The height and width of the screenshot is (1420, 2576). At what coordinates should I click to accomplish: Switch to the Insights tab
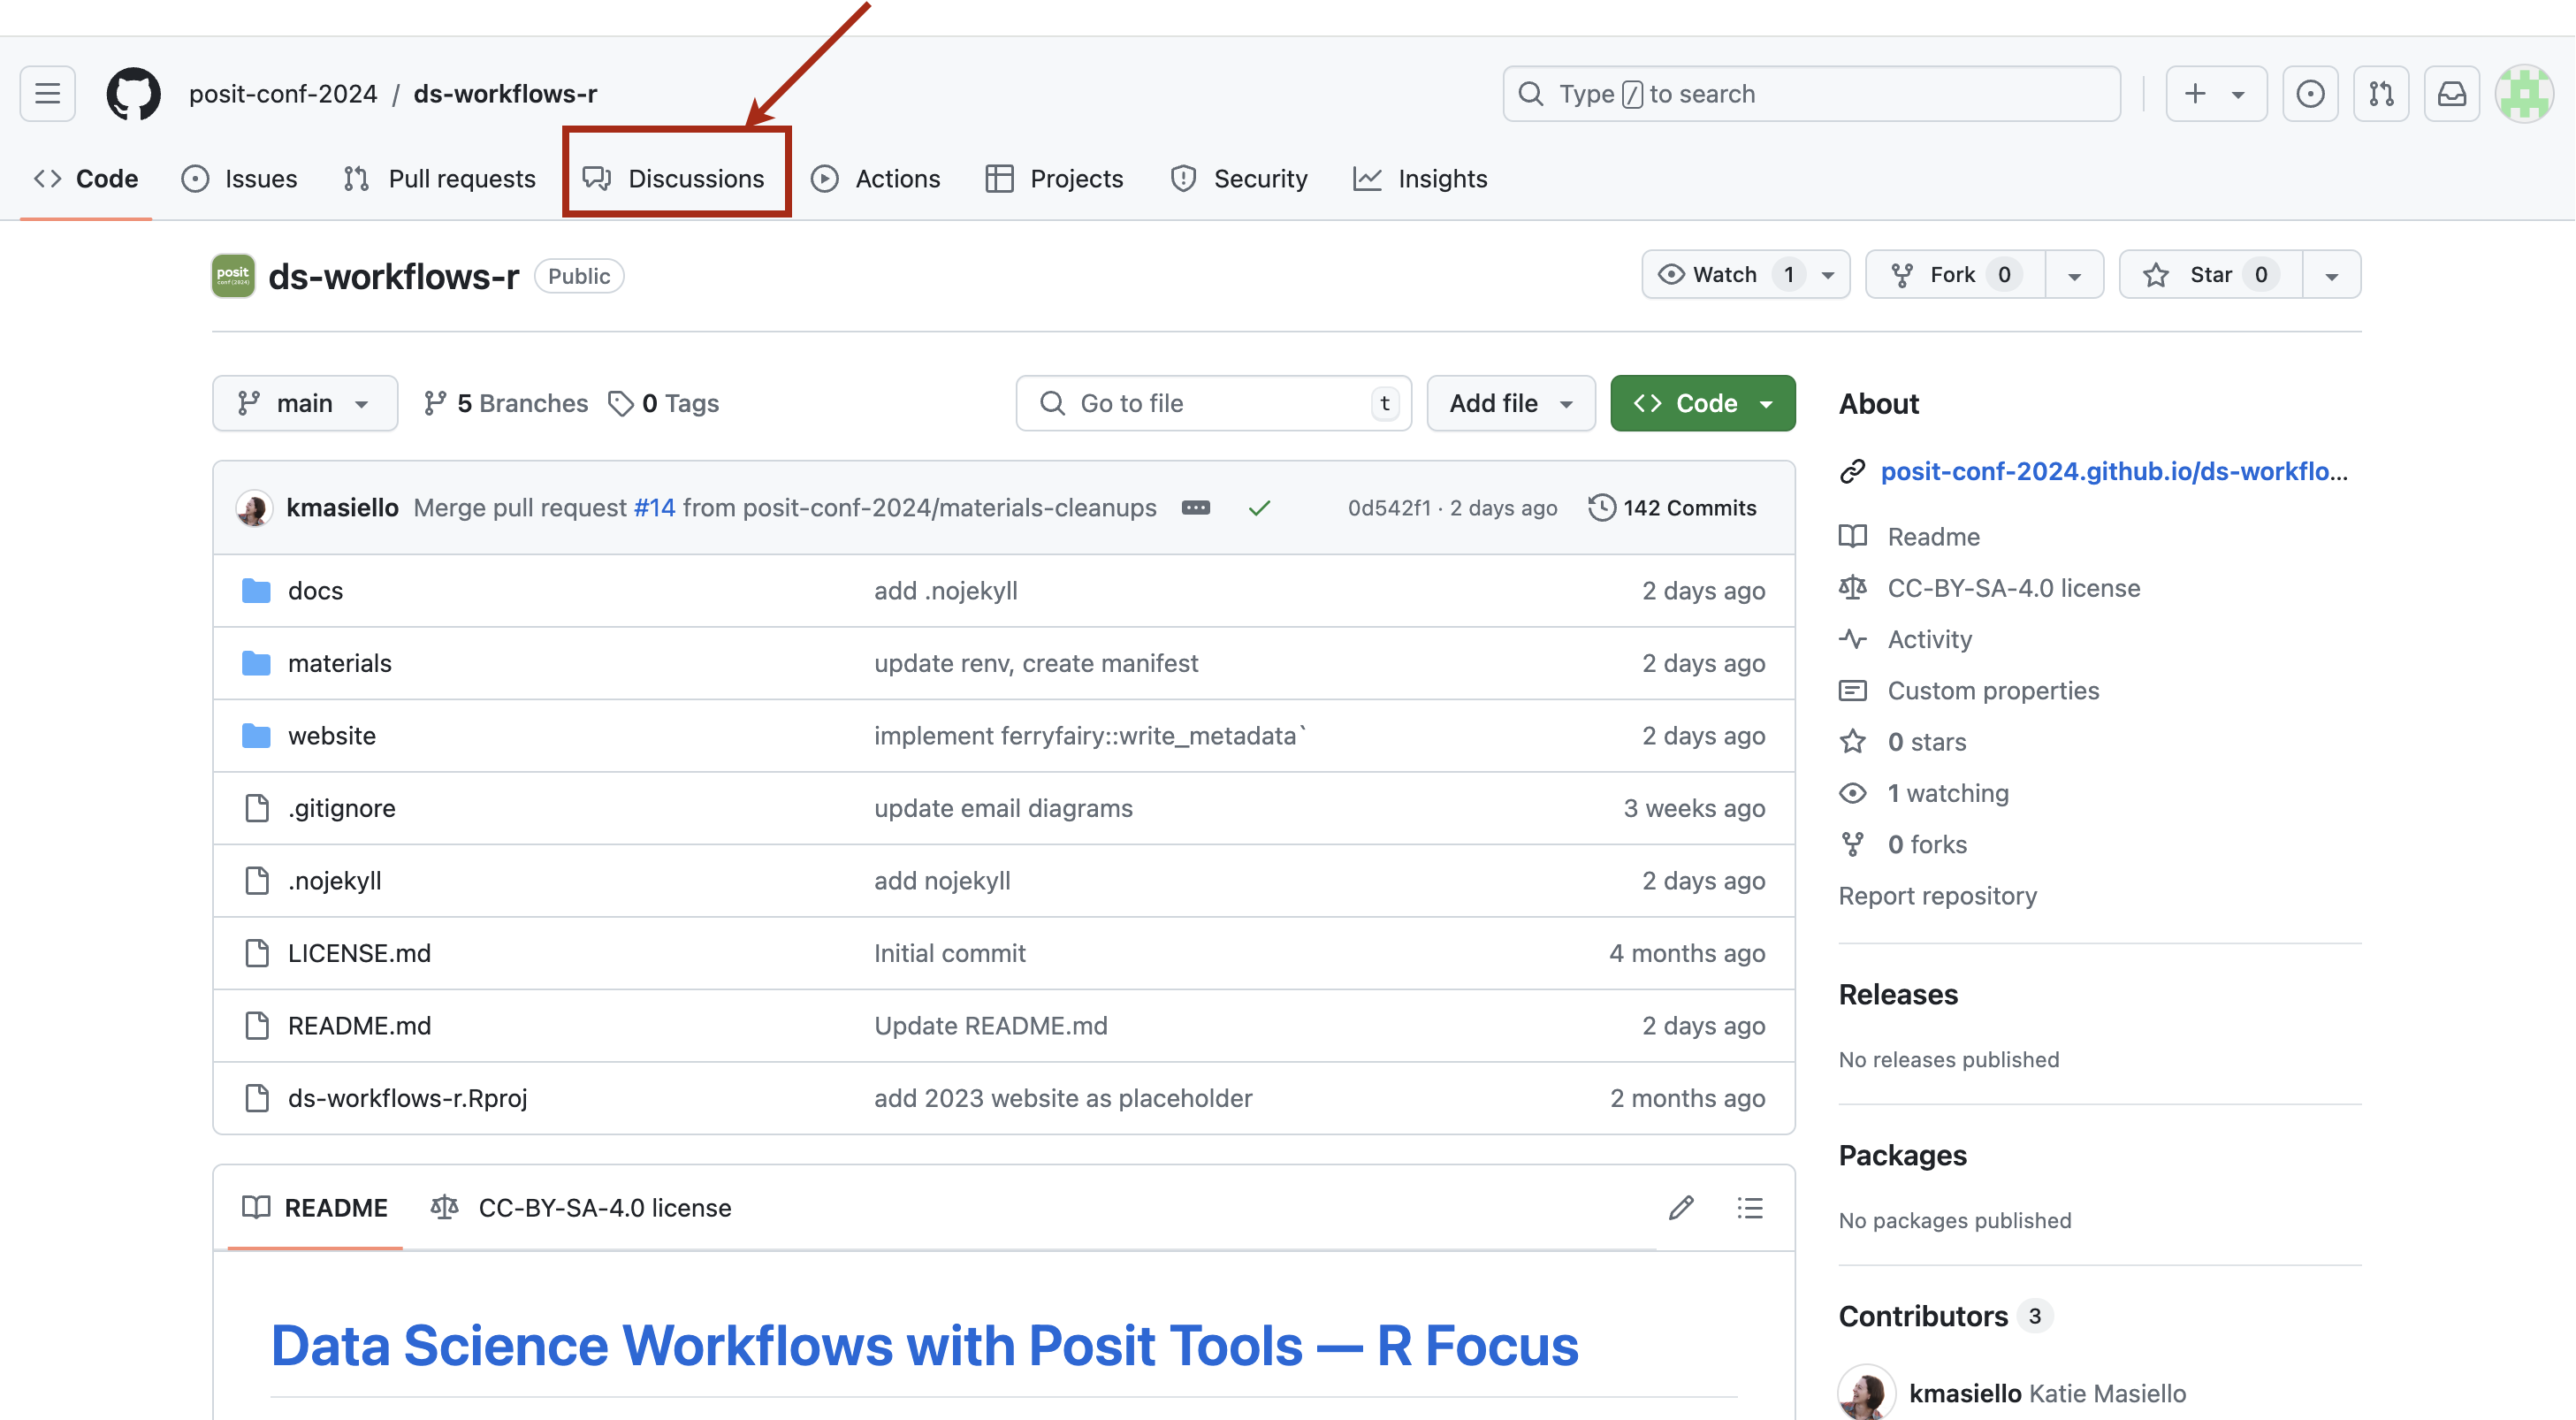(1420, 179)
